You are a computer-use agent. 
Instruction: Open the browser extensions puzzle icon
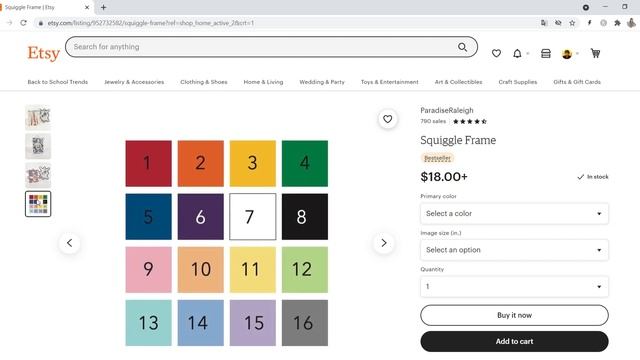point(618,23)
